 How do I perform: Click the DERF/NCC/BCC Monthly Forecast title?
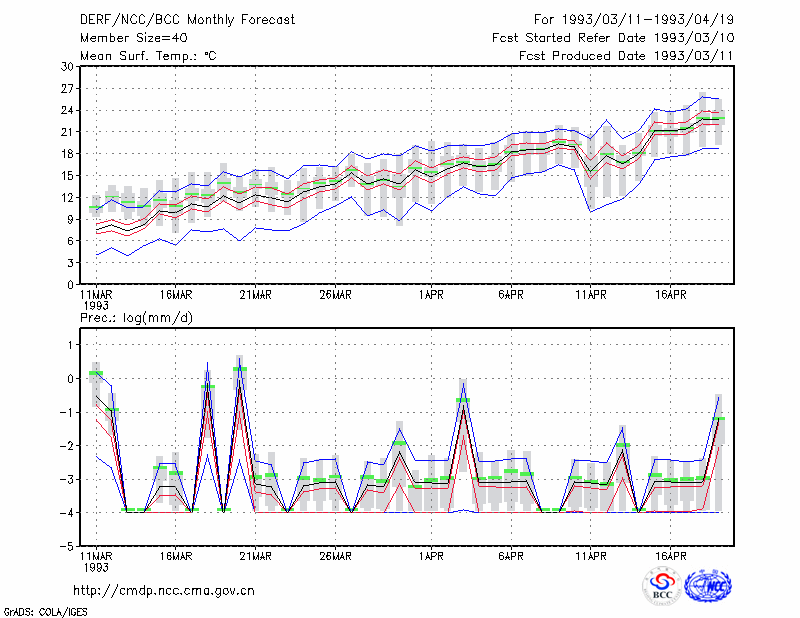187,20
